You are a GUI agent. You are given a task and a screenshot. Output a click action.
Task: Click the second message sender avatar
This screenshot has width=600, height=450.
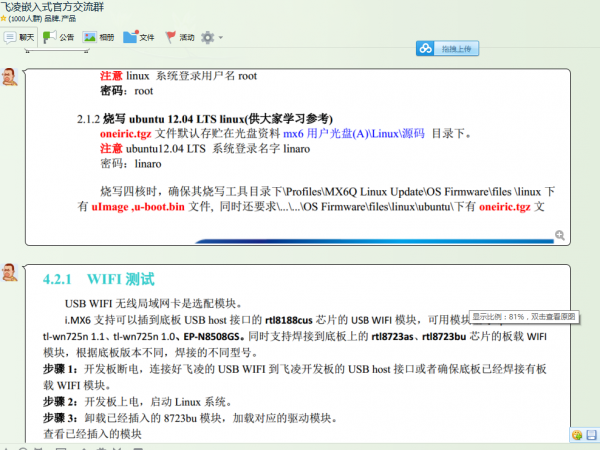(x=9, y=273)
